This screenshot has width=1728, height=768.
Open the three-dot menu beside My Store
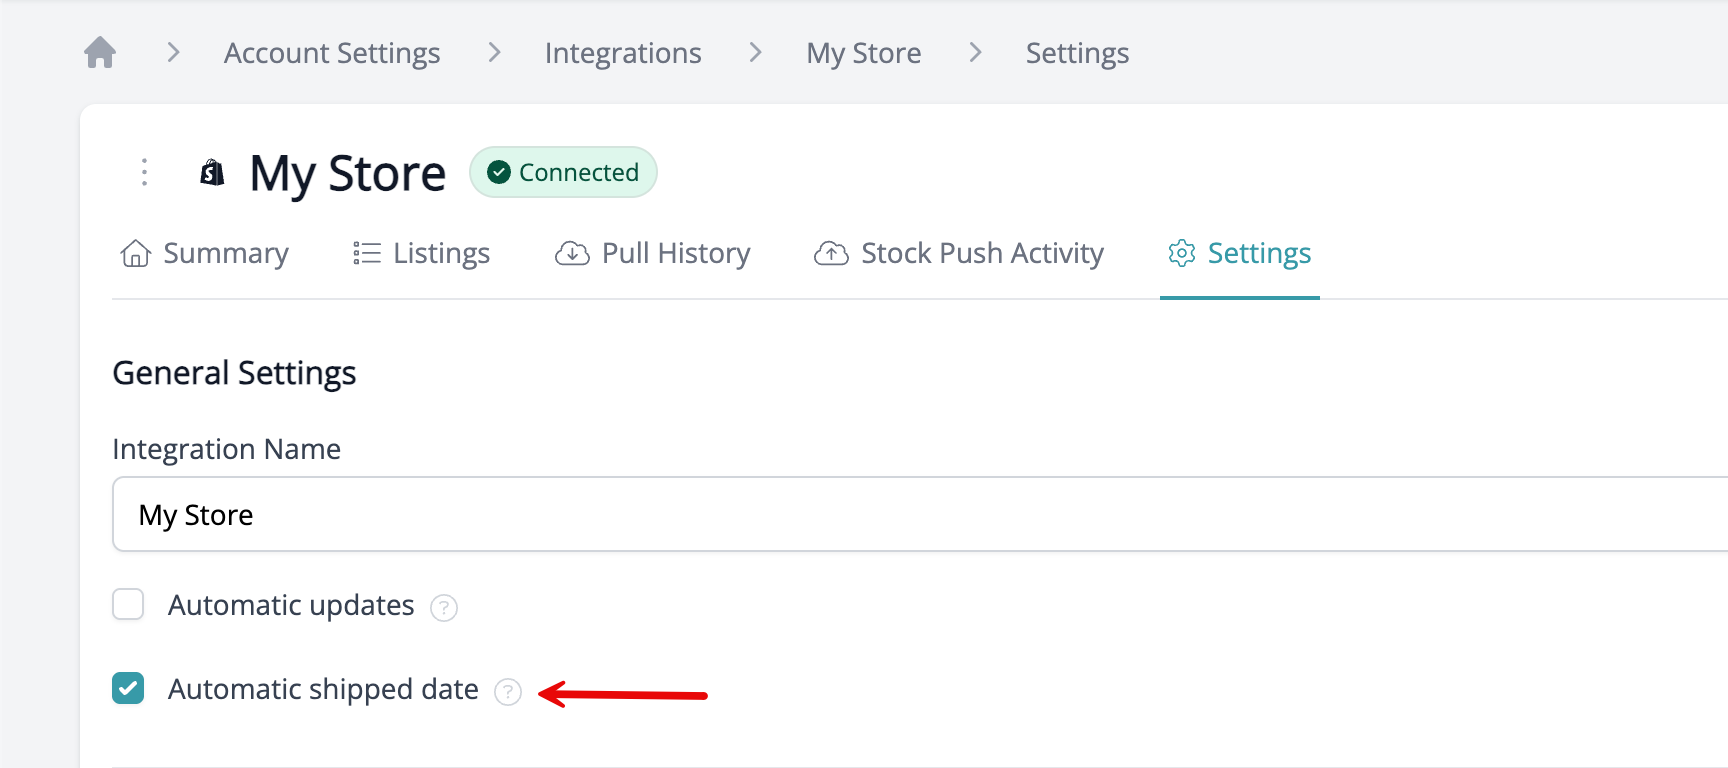coord(144,172)
